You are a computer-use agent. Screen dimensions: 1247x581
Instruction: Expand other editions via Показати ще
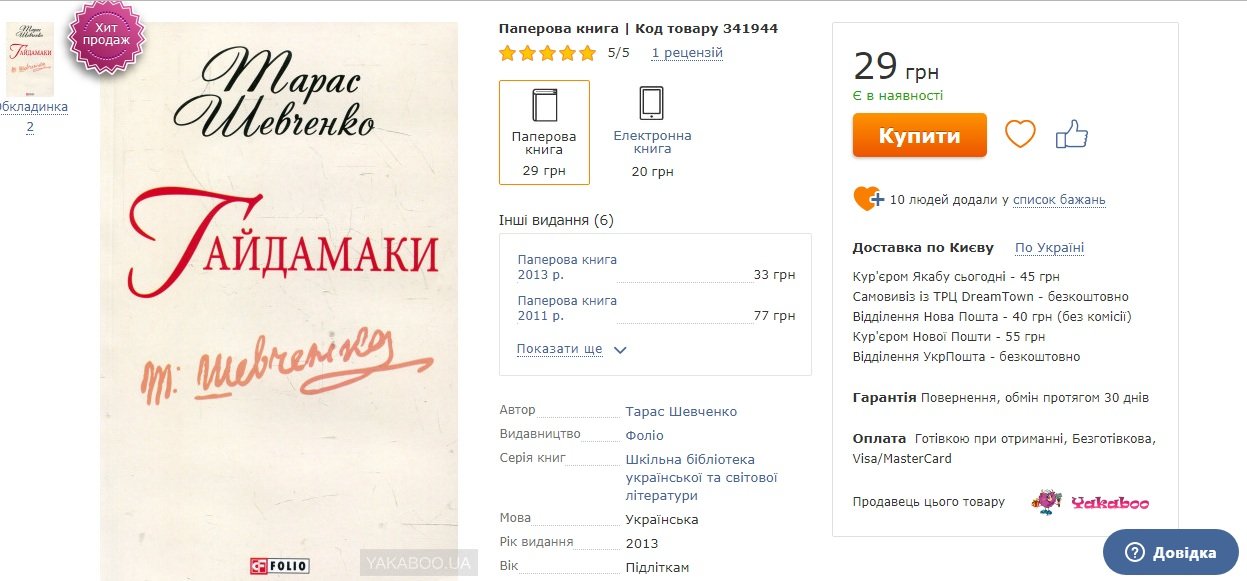coord(560,349)
